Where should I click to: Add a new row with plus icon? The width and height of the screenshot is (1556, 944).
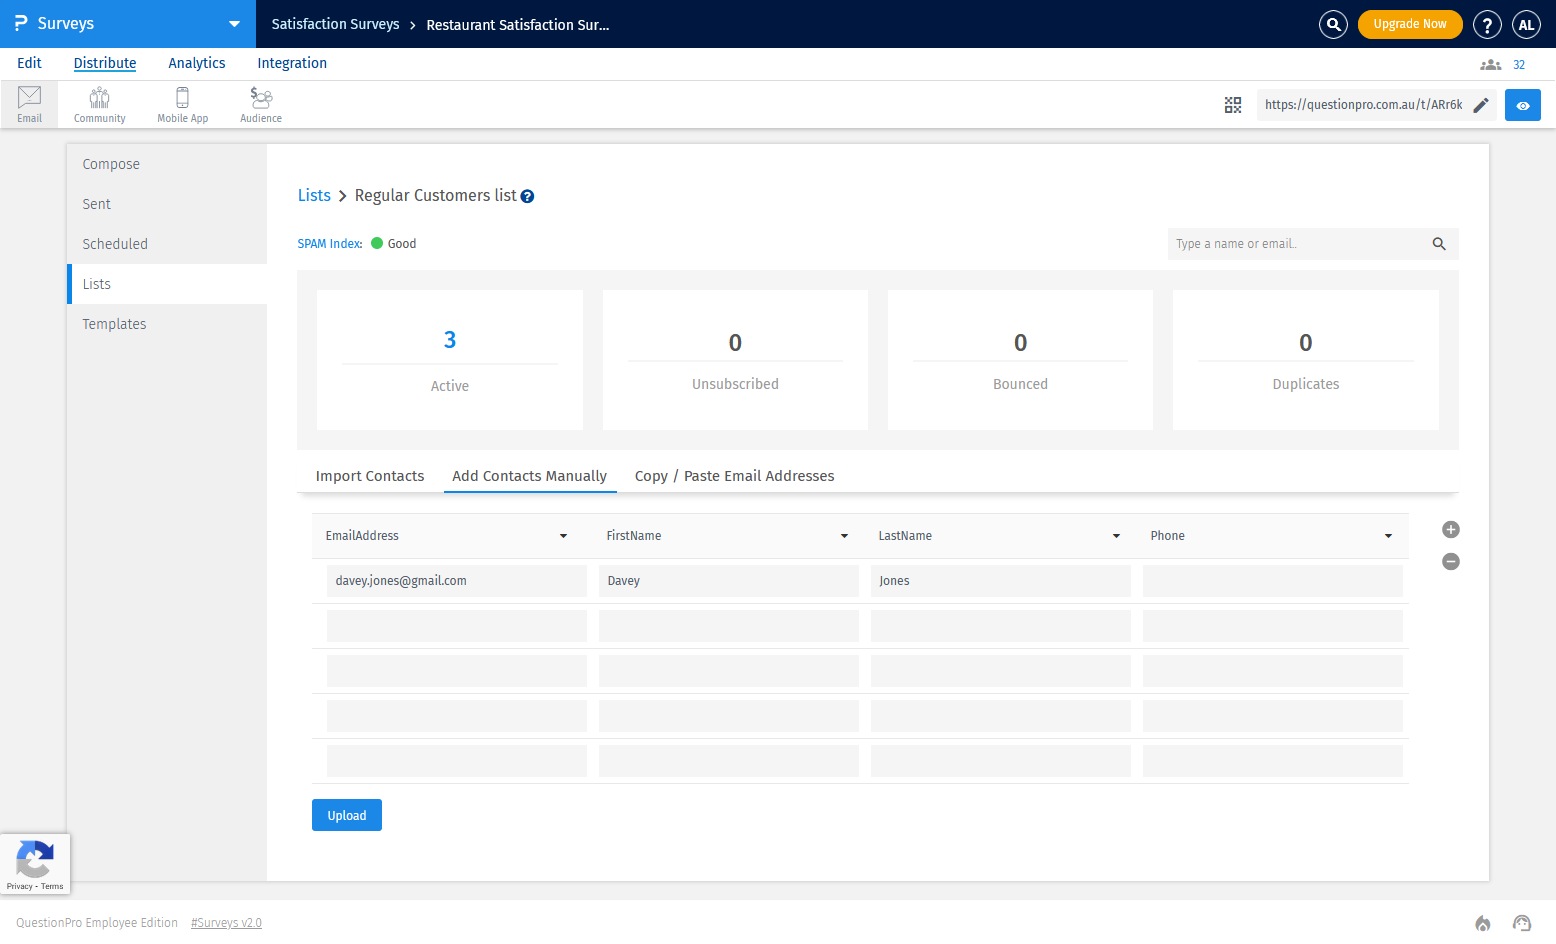(1451, 530)
